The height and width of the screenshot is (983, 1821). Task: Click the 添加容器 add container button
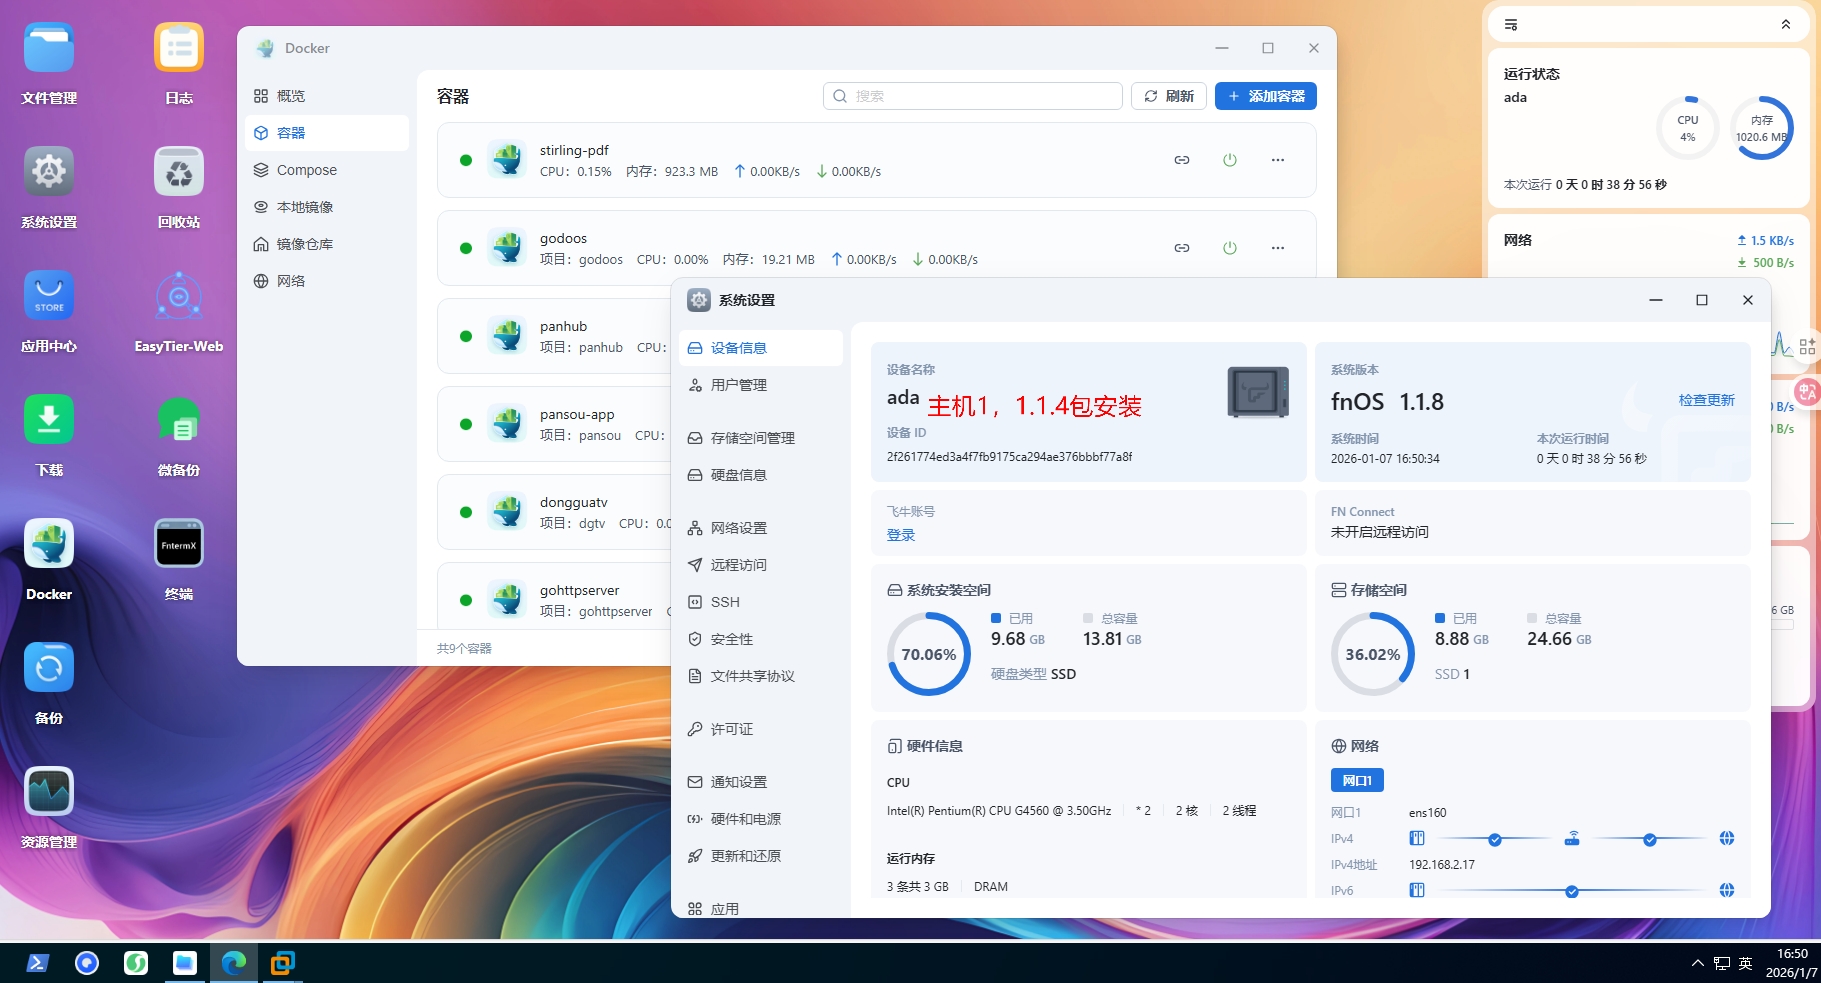tap(1265, 96)
